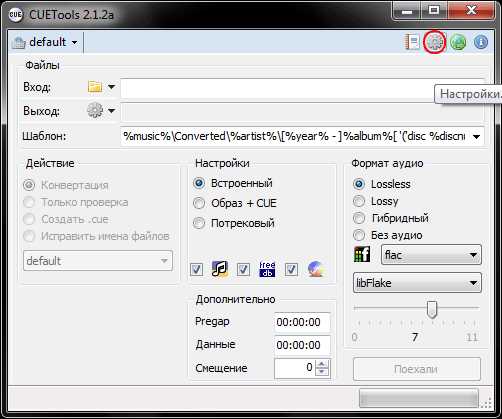The width and height of the screenshot is (502, 419).
Task: Click the bottom progress bar
Action: coord(419,398)
